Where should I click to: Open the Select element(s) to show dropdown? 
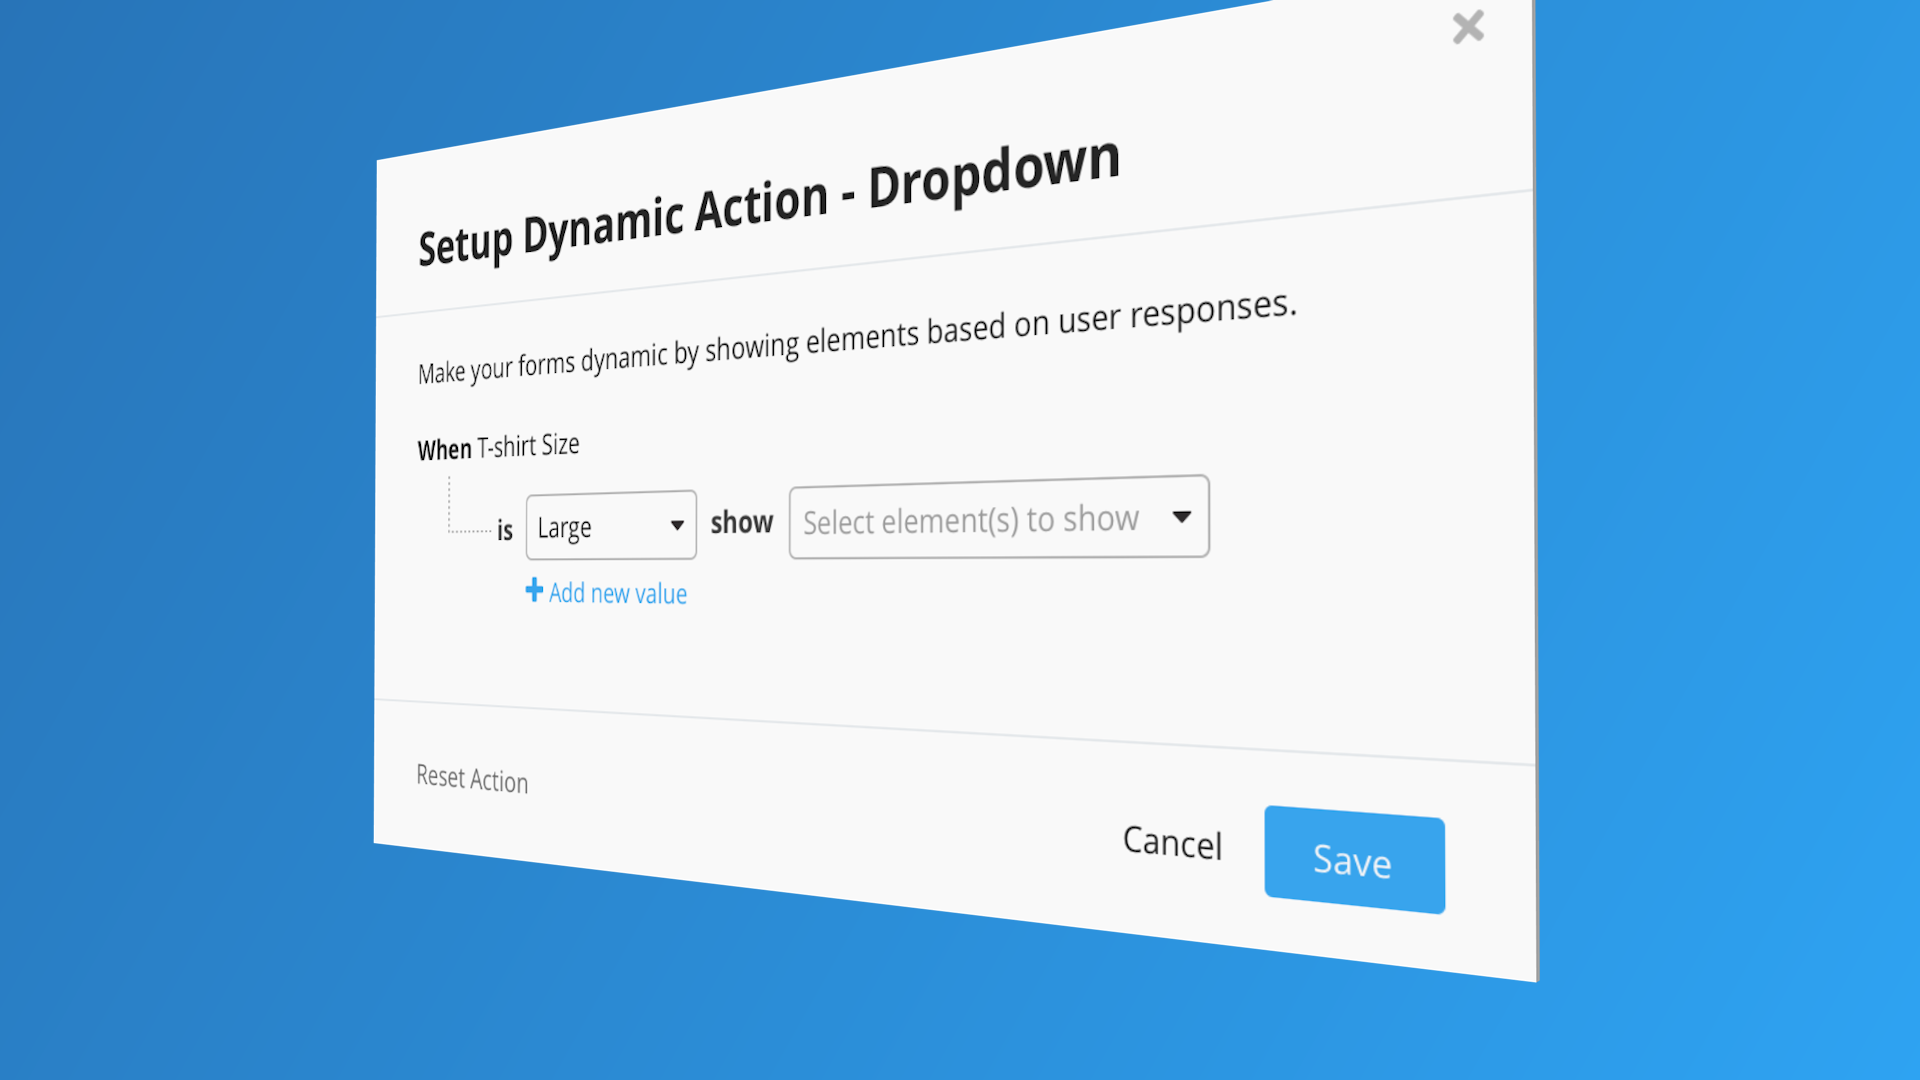(x=999, y=517)
